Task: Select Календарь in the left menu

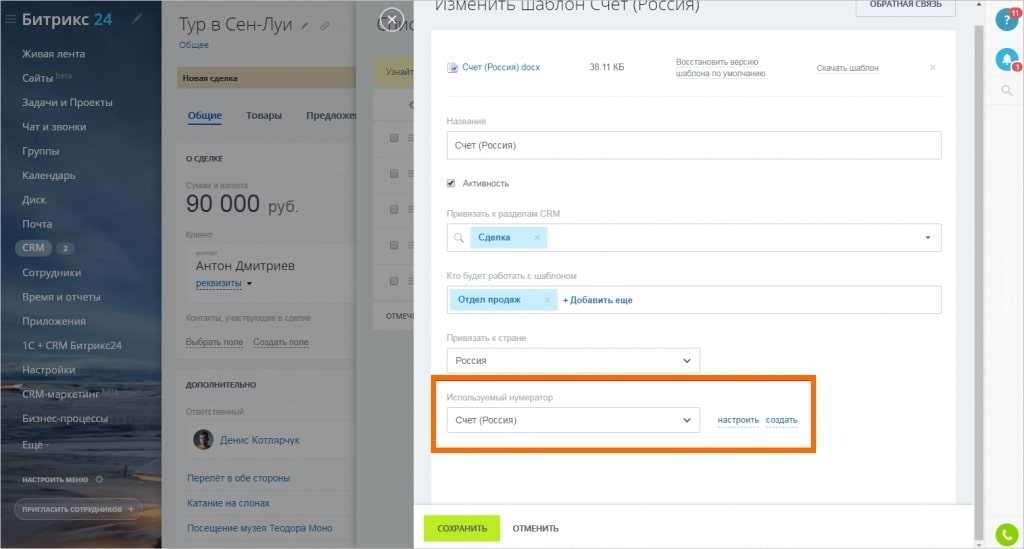Action: 48,176
